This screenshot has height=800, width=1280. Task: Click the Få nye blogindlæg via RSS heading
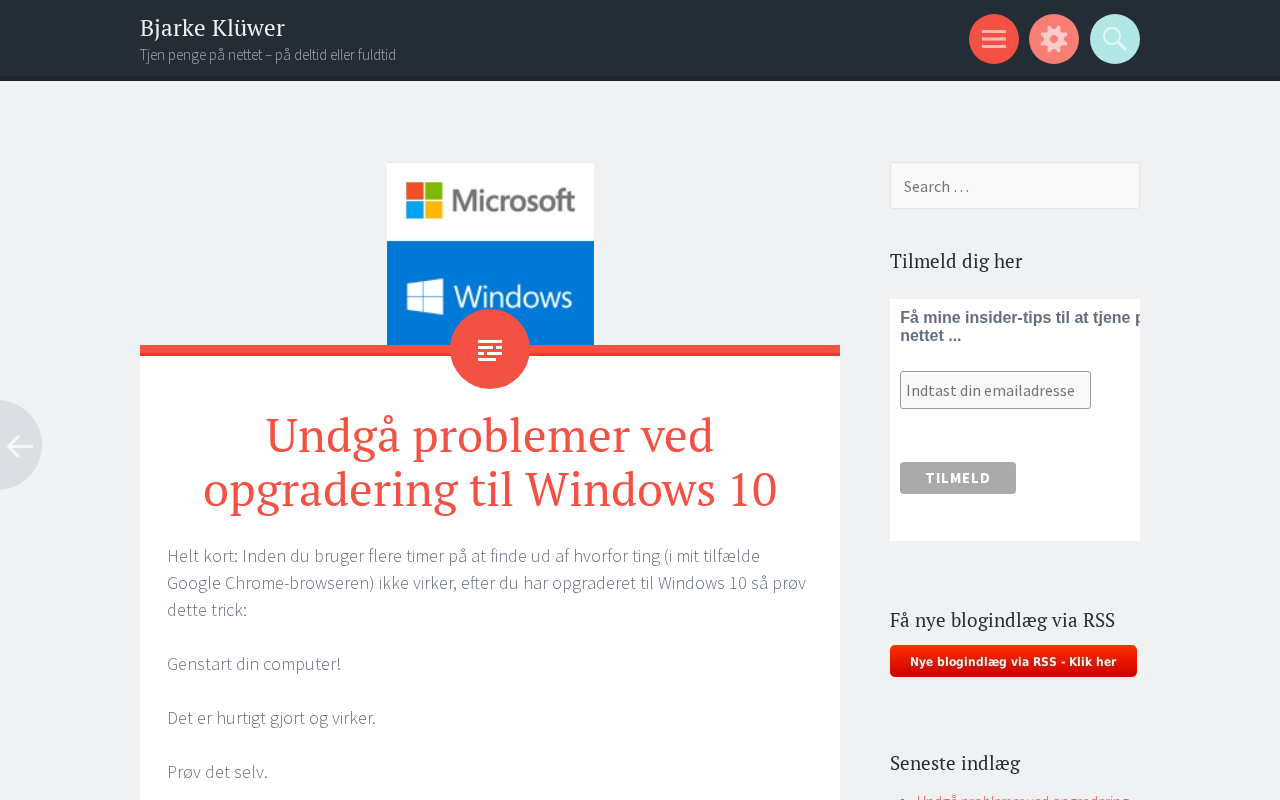tap(1002, 620)
